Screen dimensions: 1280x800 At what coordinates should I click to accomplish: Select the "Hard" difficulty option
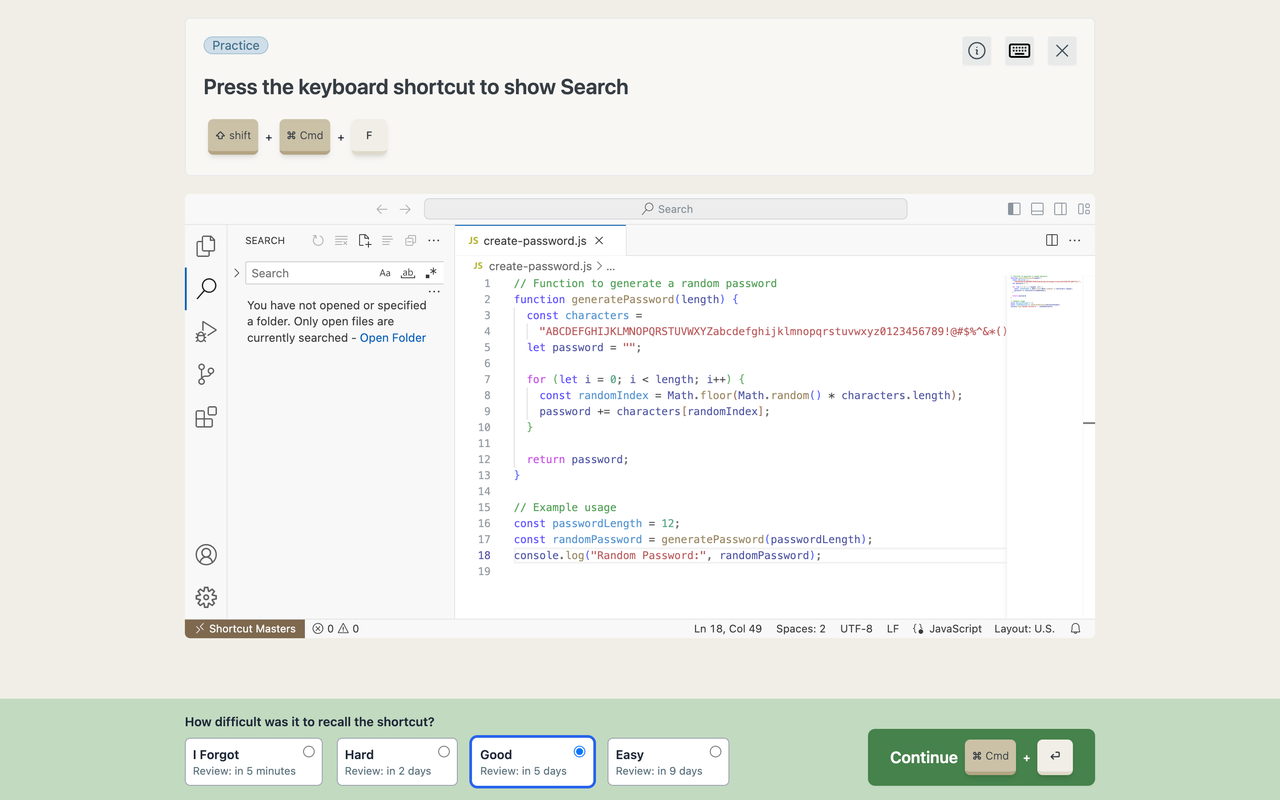(x=397, y=762)
